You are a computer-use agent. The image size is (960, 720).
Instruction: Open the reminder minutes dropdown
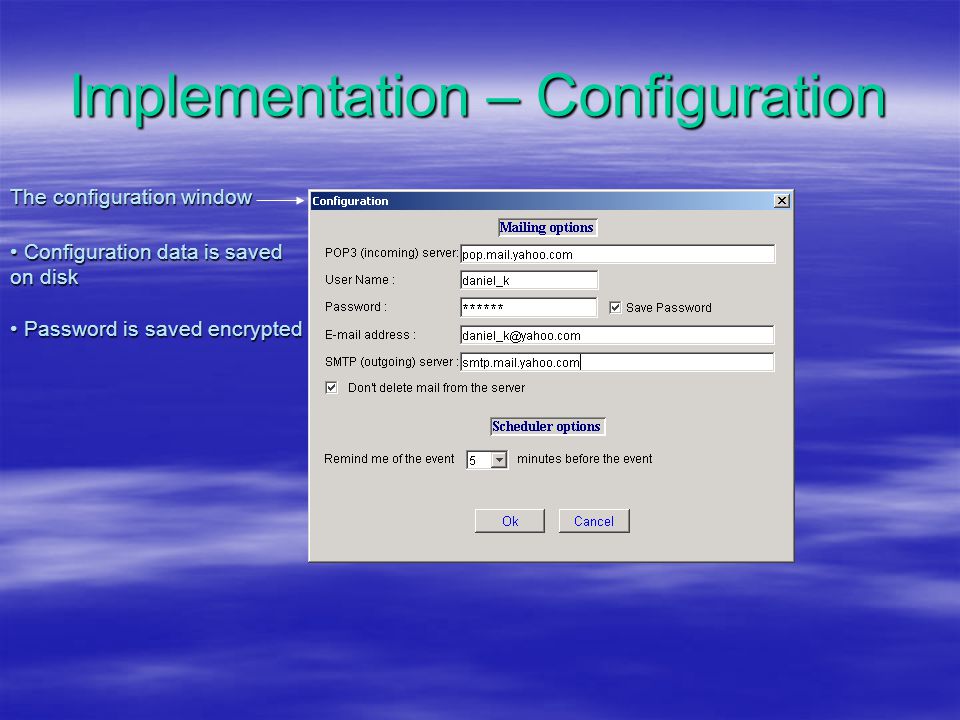[x=500, y=459]
